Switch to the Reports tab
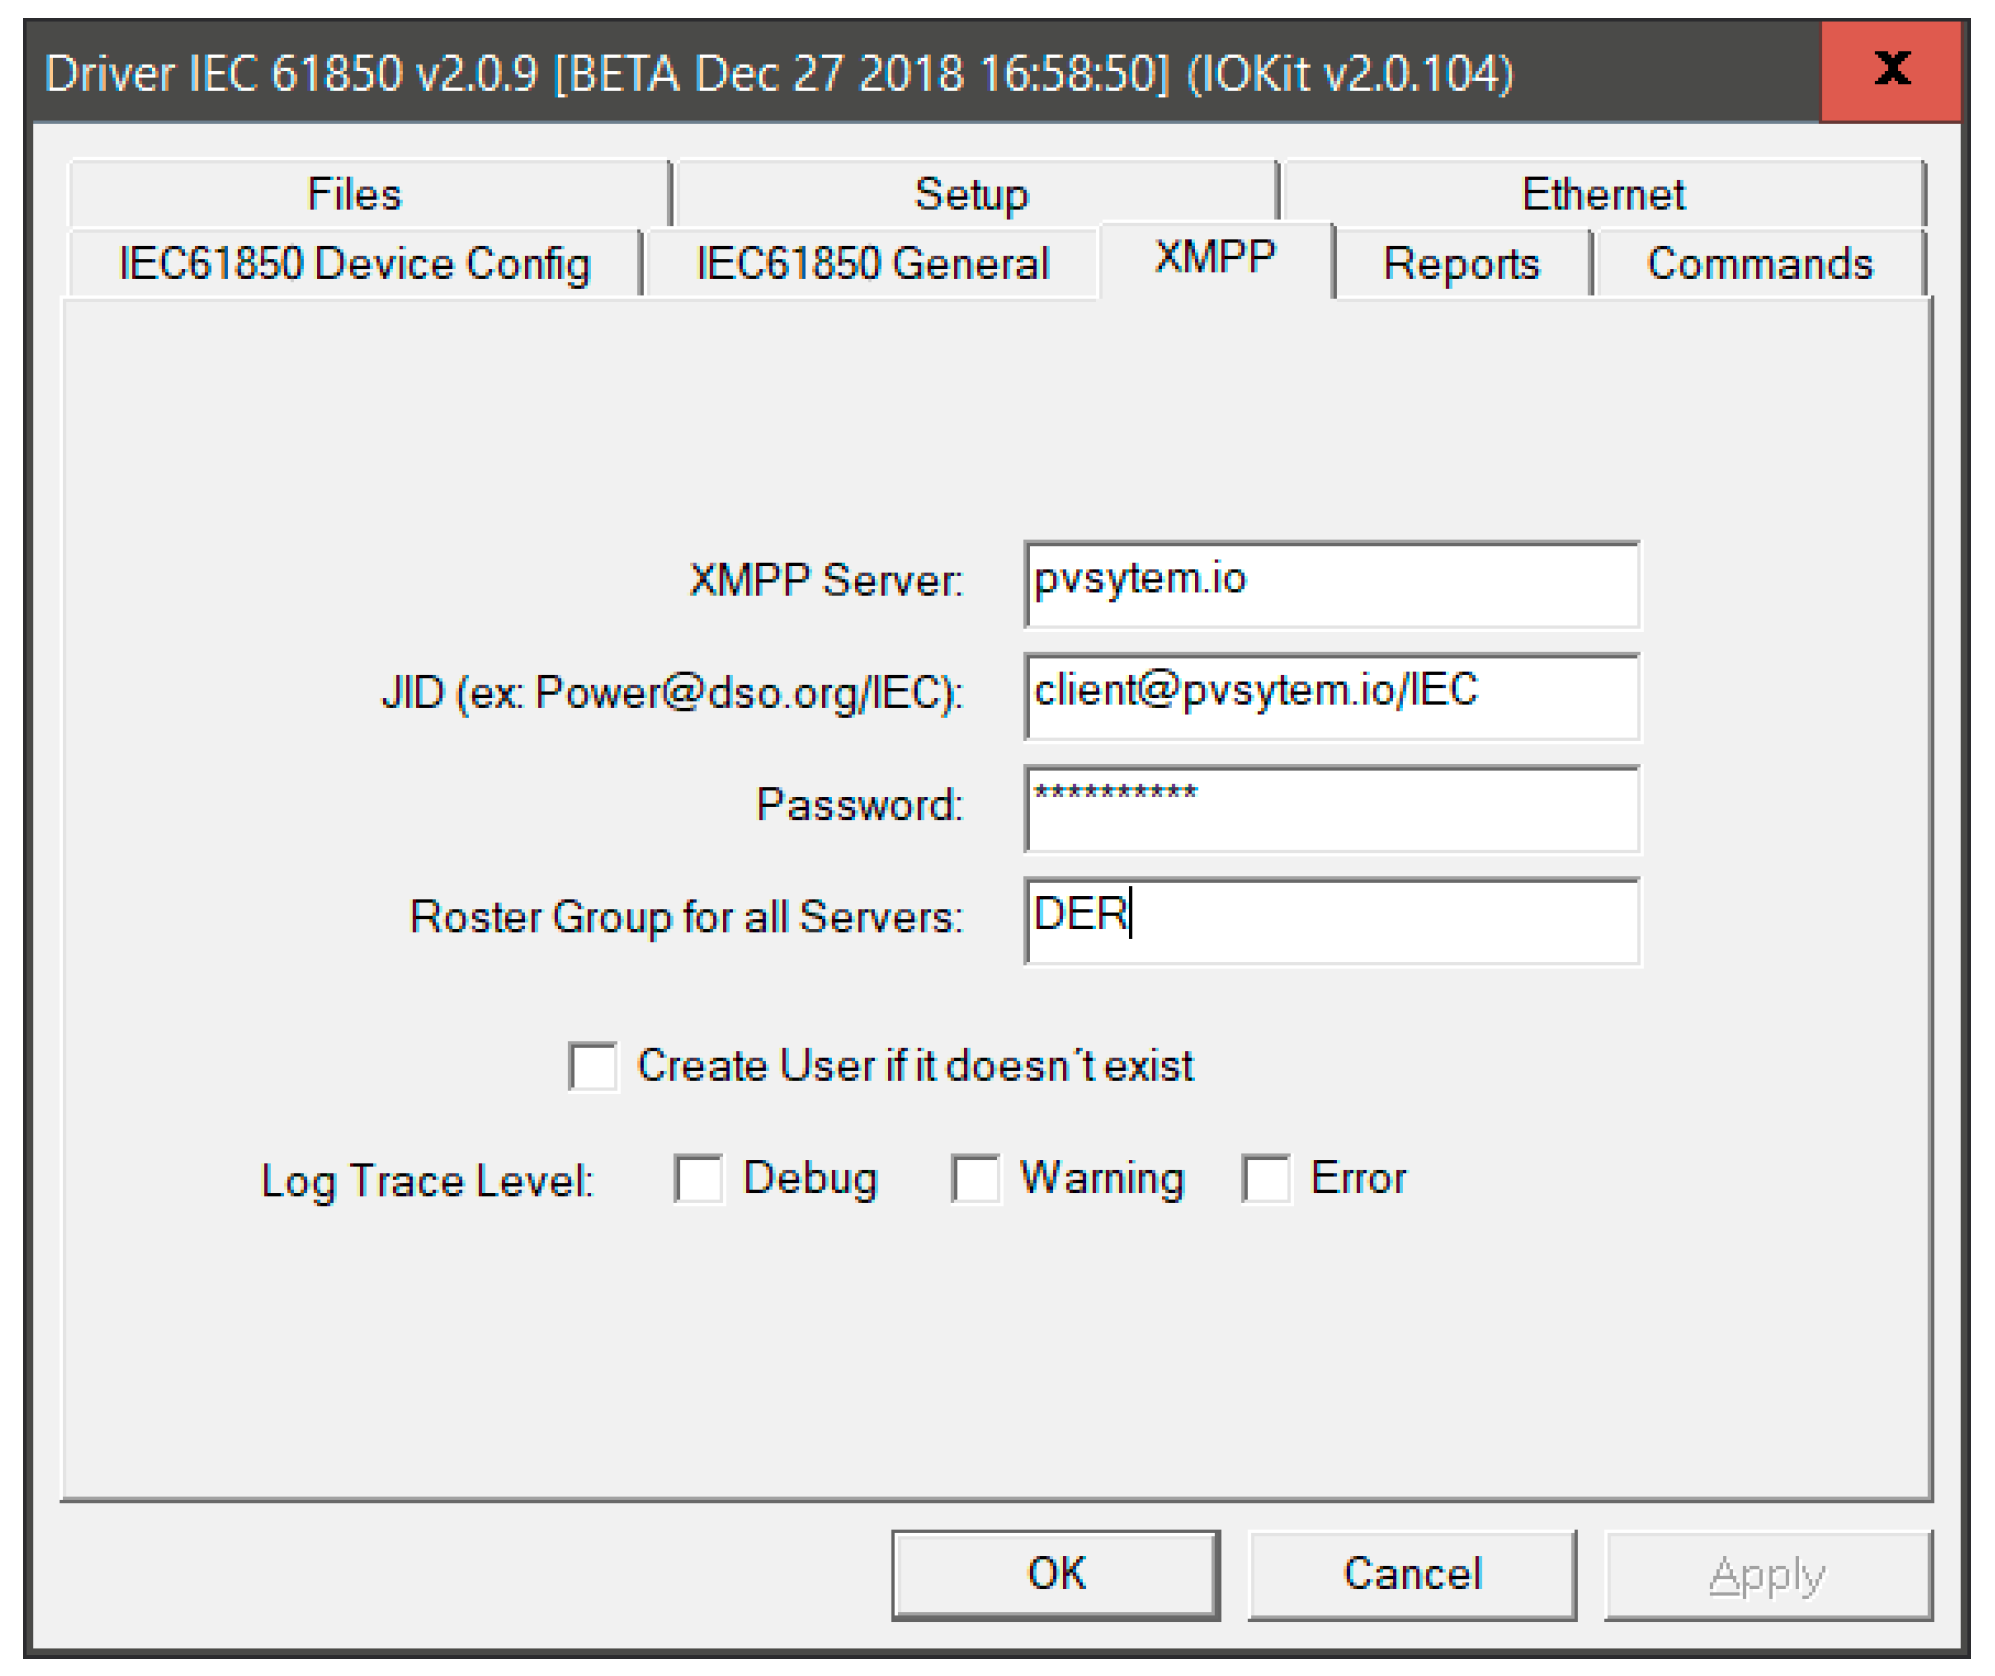The height and width of the screenshot is (1676, 1995). [x=1461, y=264]
